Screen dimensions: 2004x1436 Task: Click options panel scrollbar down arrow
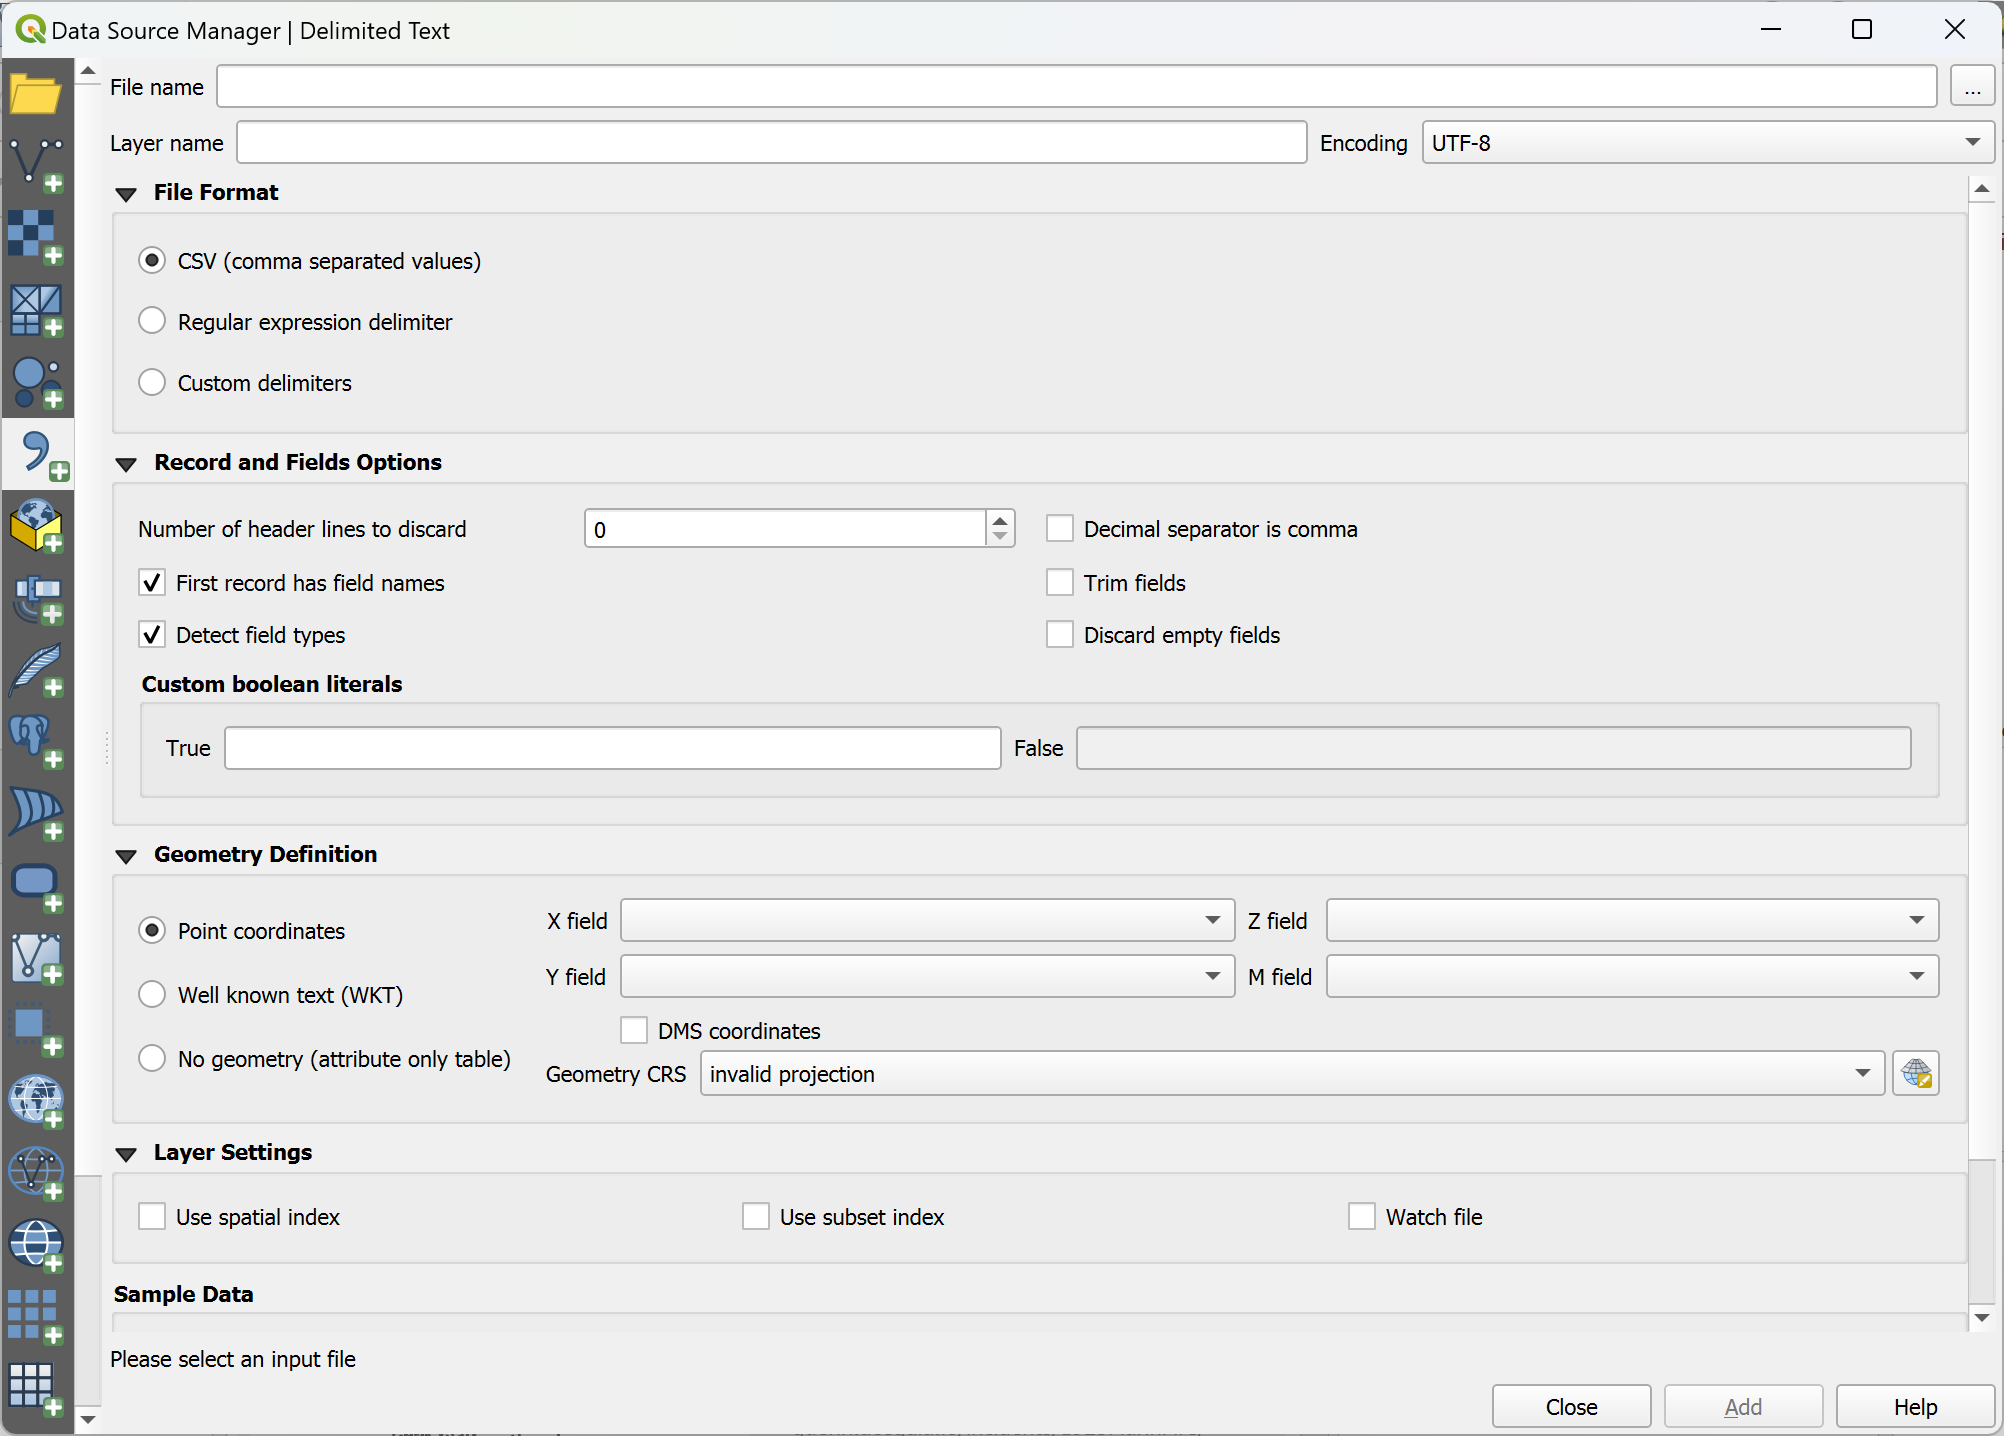[x=1982, y=1318]
